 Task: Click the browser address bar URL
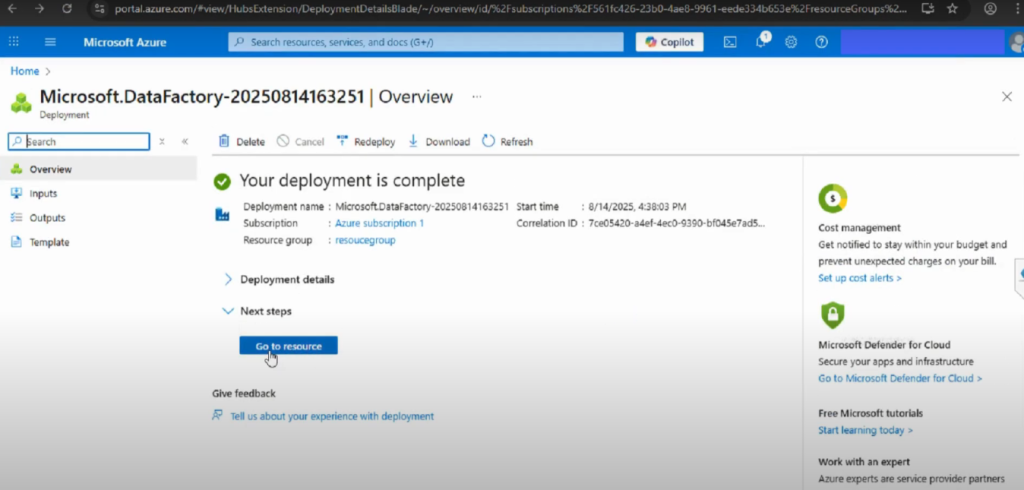[510, 9]
